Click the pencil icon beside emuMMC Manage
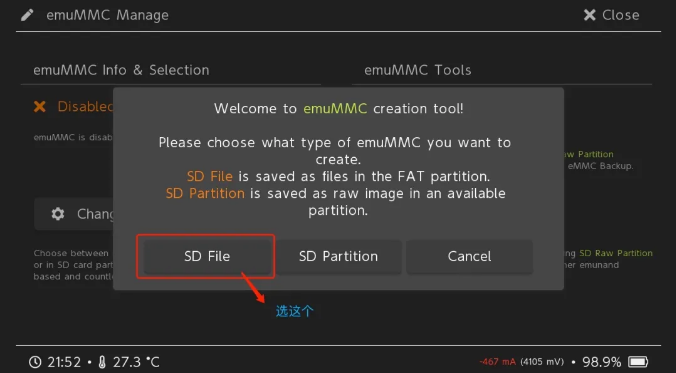The image size is (676, 373). (27, 15)
